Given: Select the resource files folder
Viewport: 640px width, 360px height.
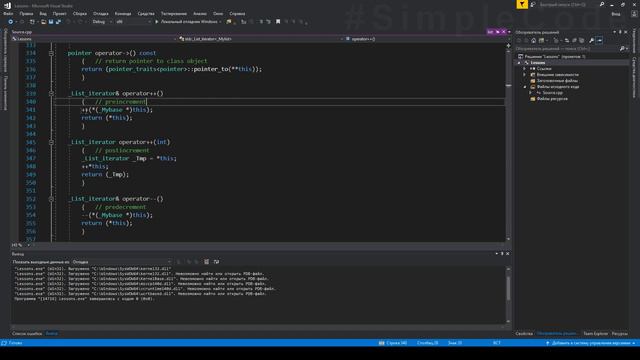Looking at the screenshot, I should pos(549,99).
